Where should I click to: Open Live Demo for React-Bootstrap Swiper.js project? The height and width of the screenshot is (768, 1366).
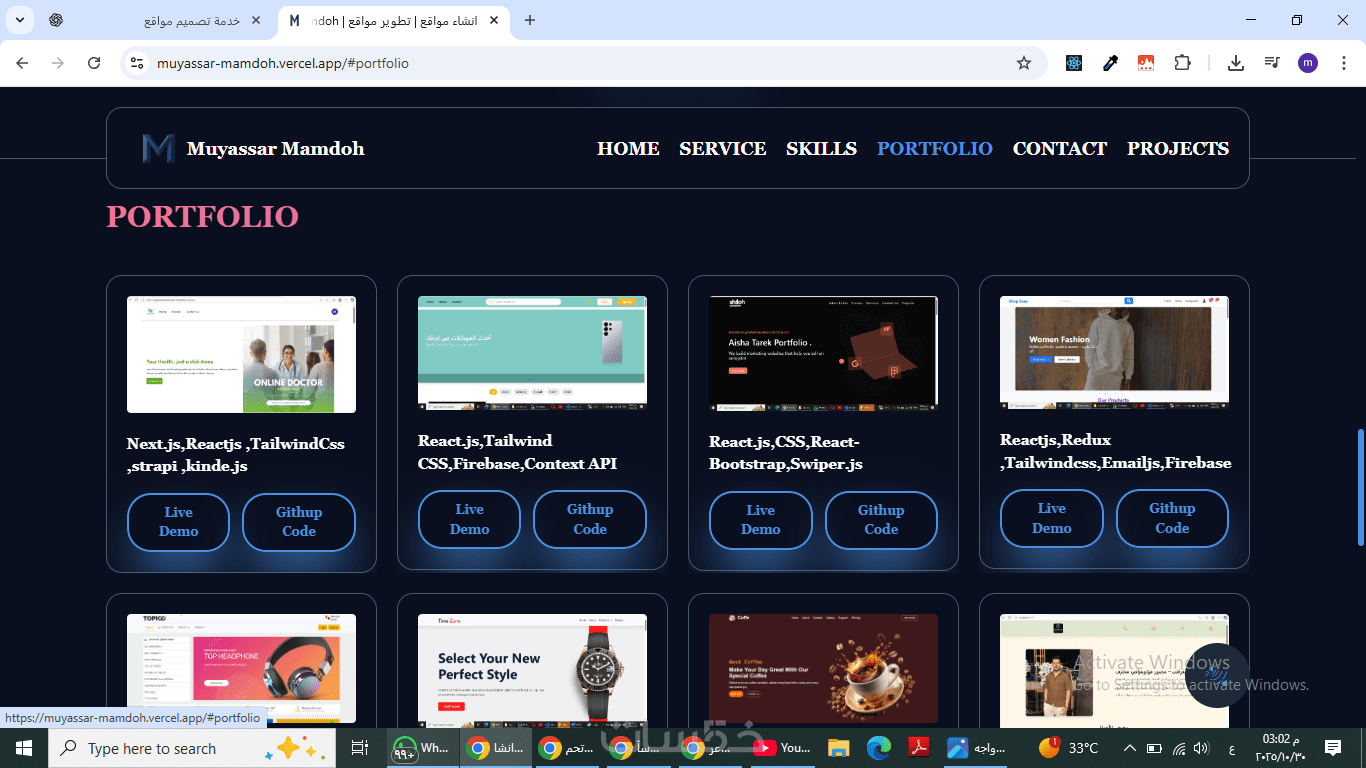760,520
